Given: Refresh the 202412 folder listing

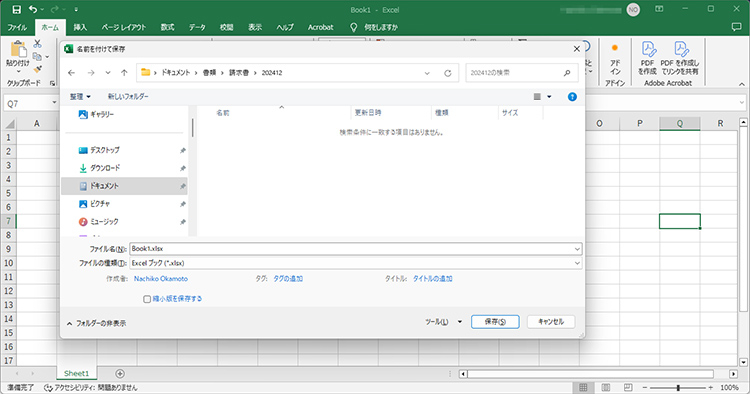Looking at the screenshot, I should (448, 73).
